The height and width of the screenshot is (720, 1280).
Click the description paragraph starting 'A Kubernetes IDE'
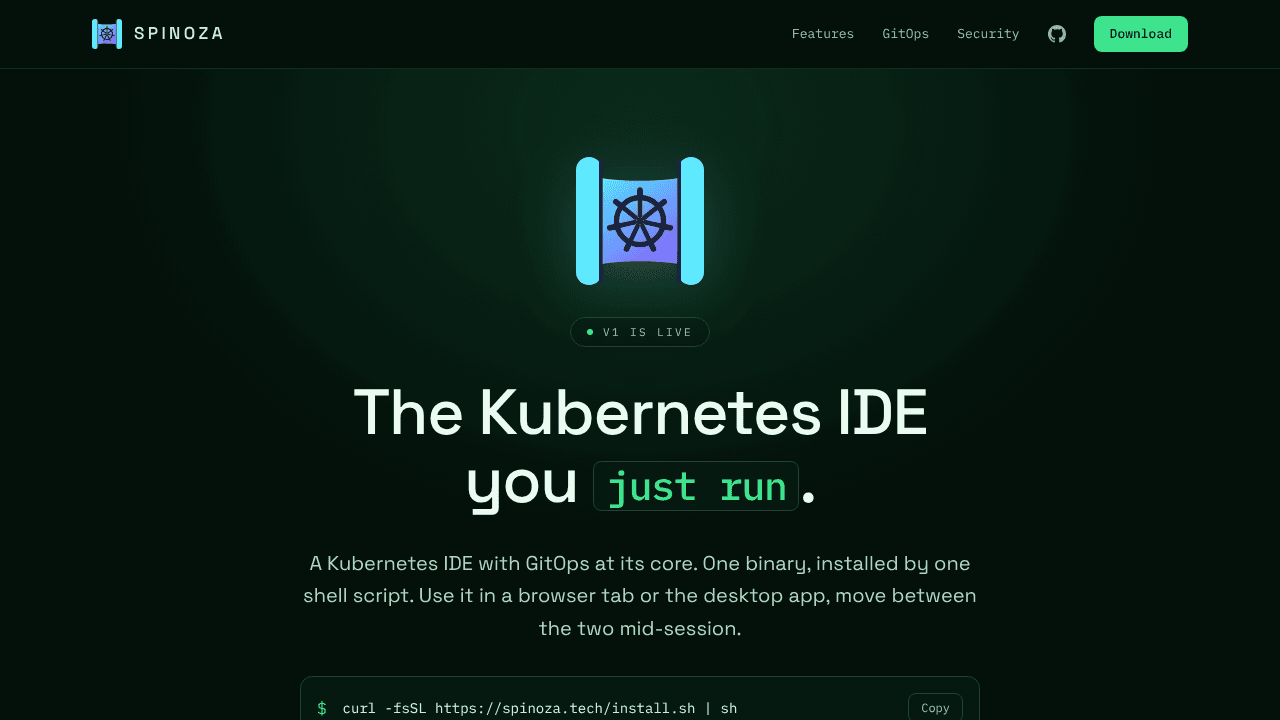coord(640,596)
